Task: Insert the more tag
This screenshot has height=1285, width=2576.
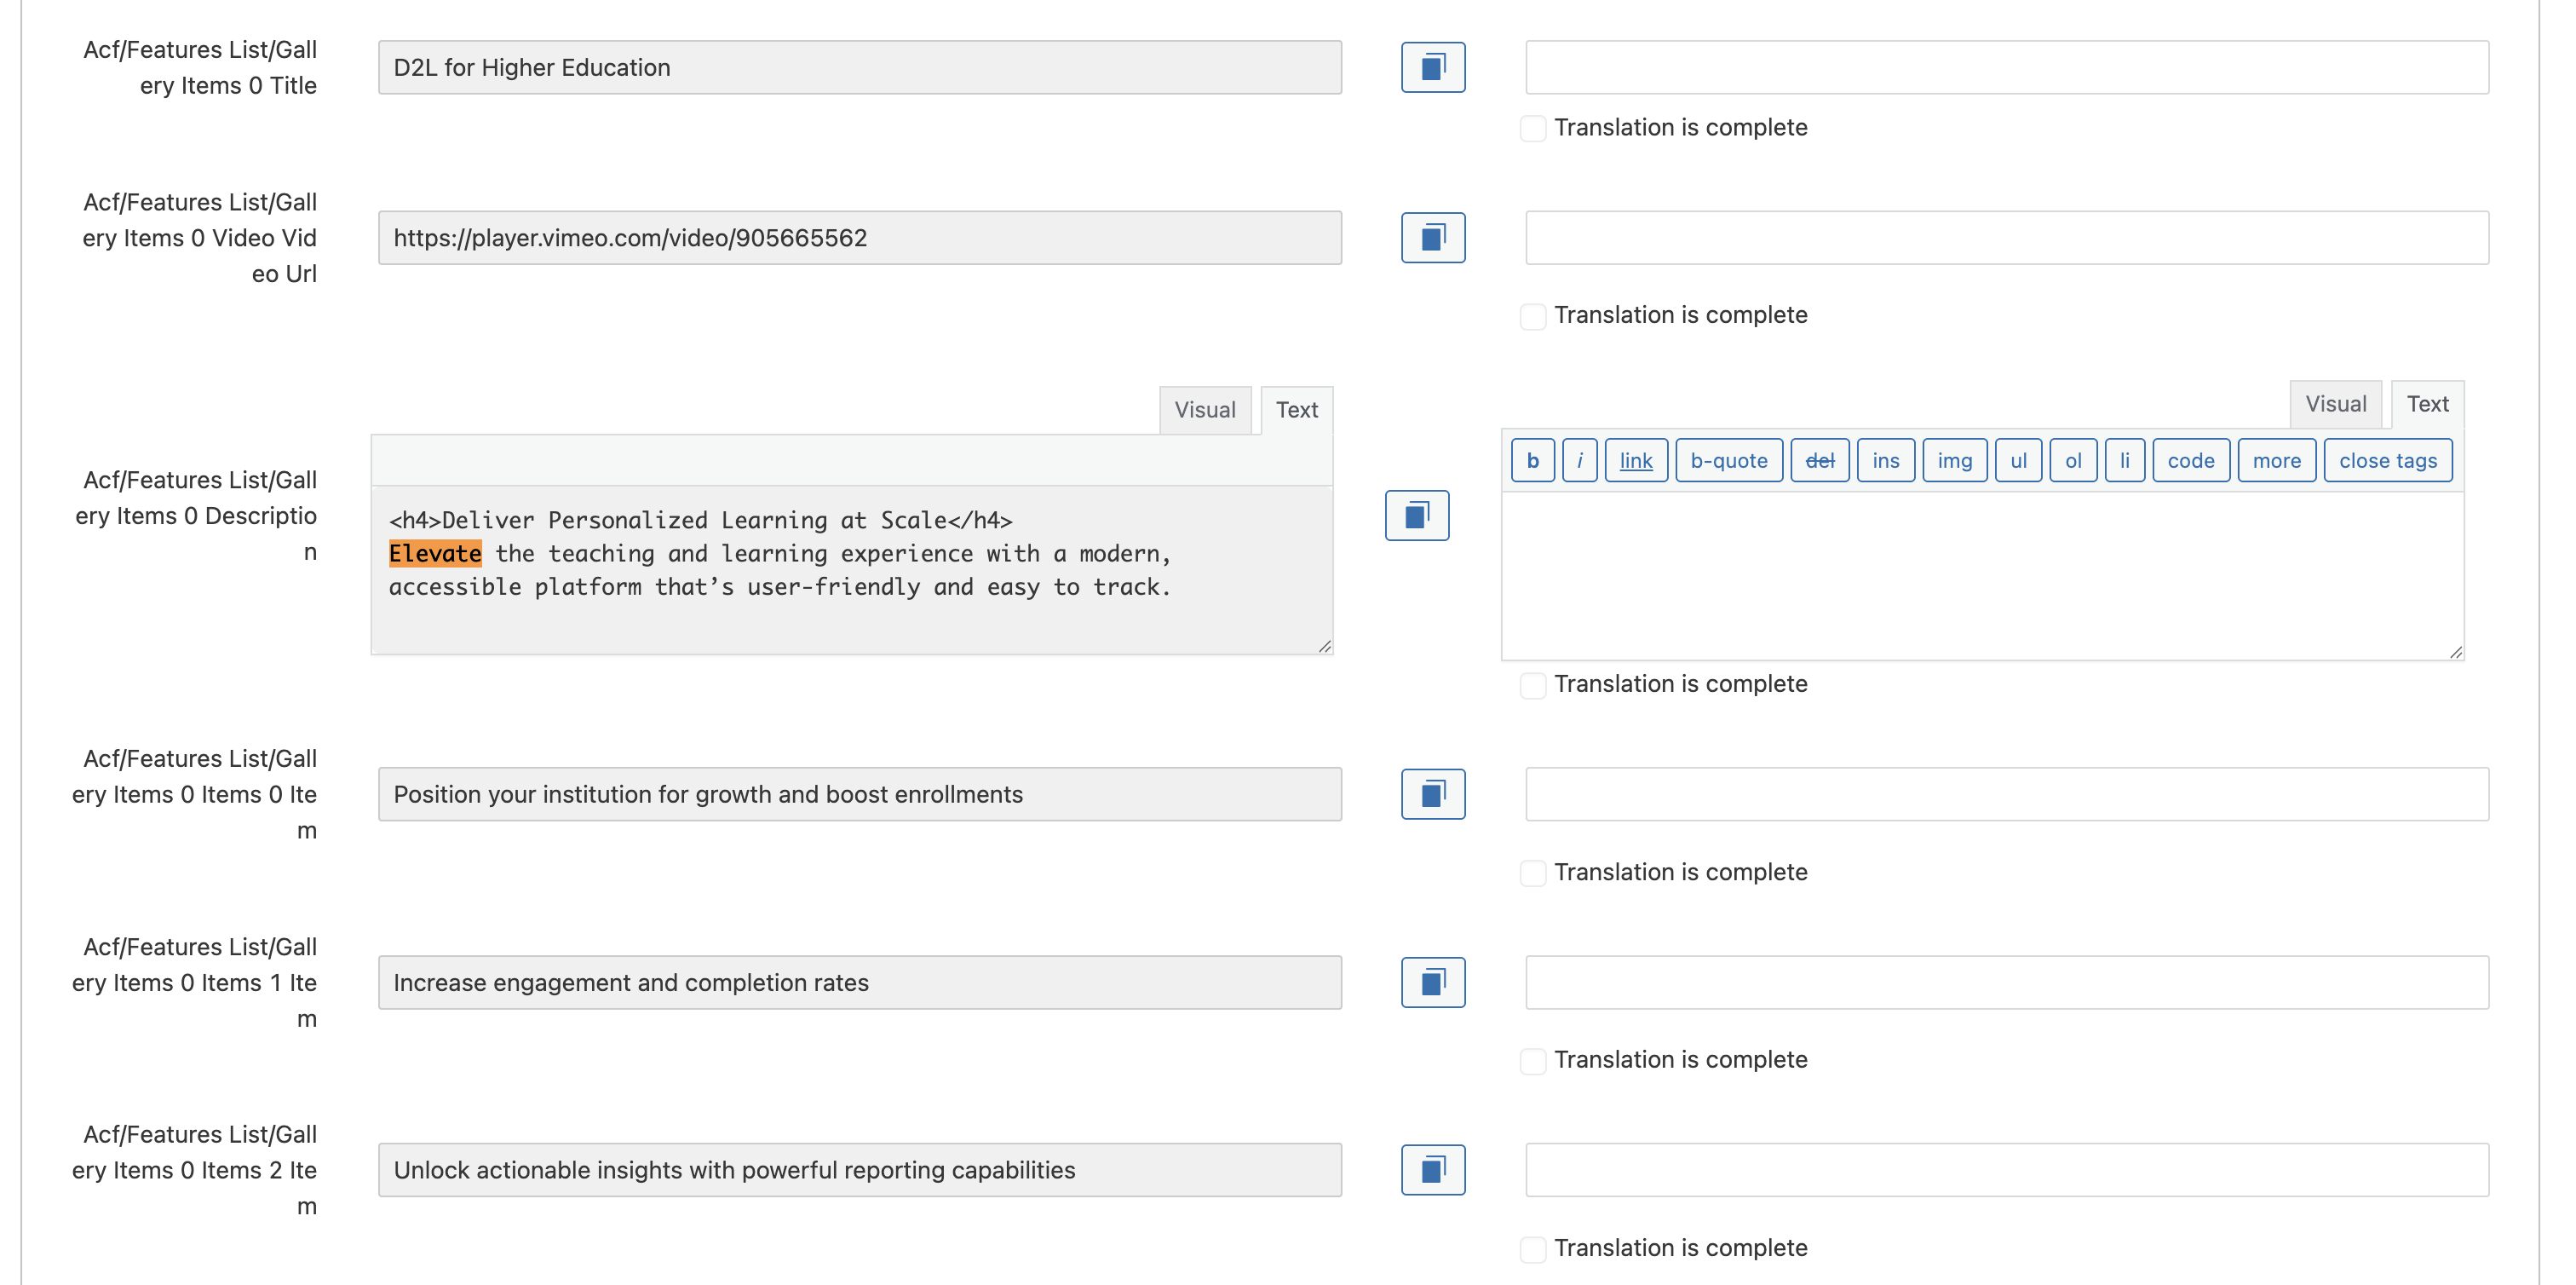Action: (2276, 461)
